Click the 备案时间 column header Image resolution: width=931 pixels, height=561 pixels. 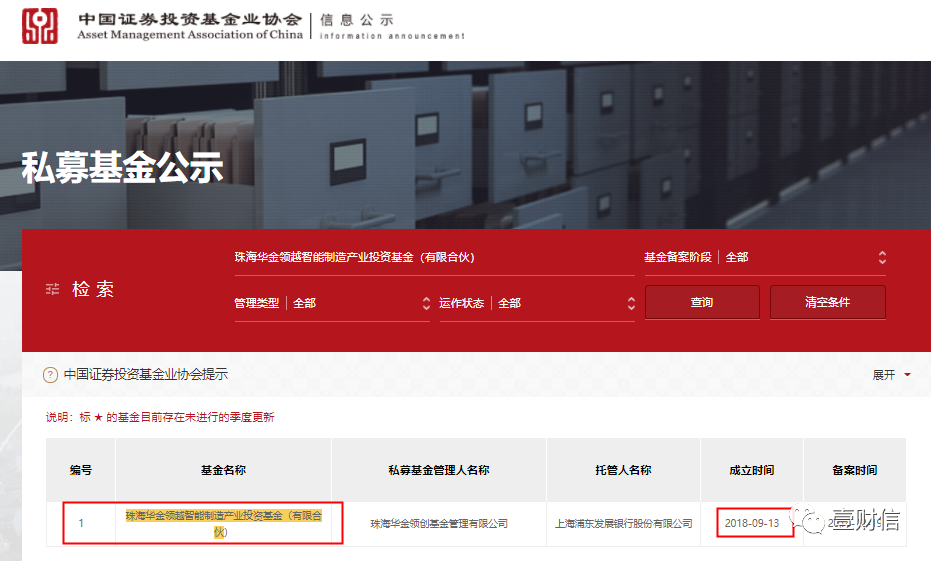click(854, 470)
